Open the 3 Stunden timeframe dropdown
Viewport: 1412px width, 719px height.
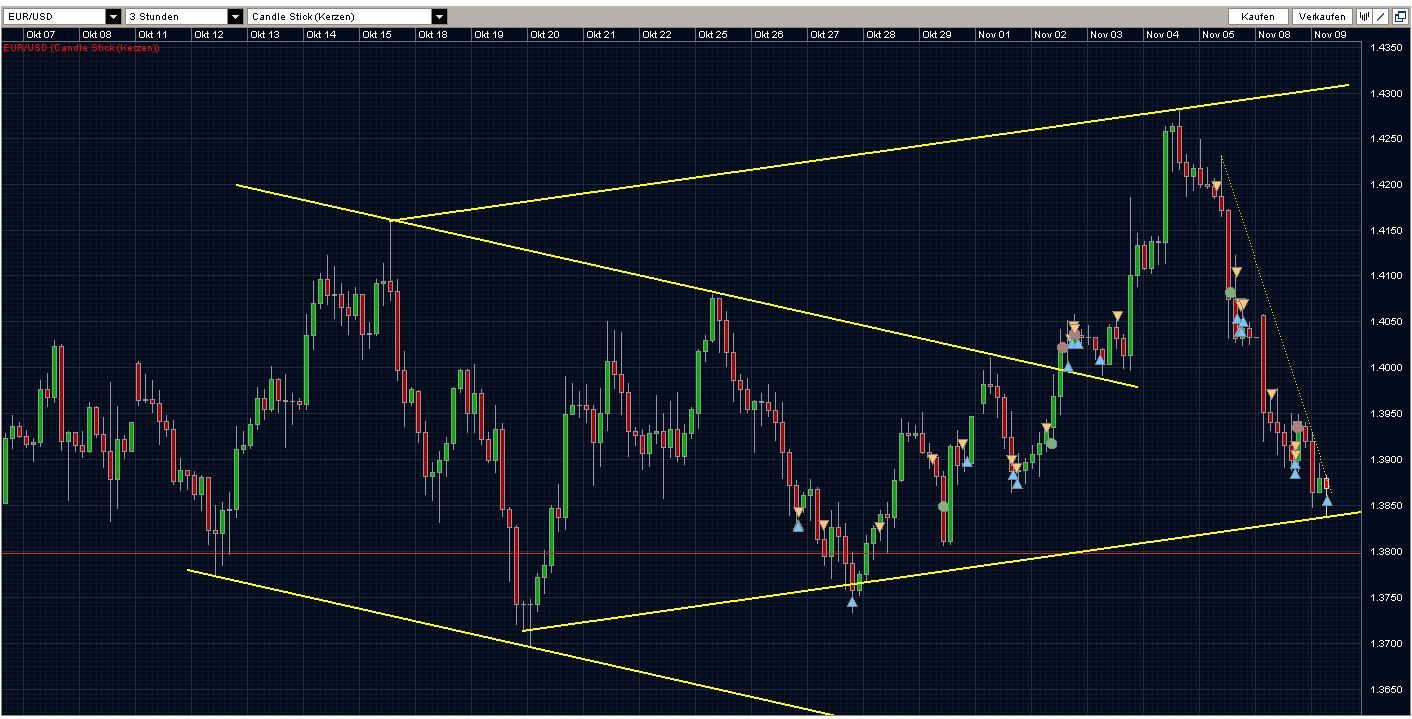coord(235,15)
